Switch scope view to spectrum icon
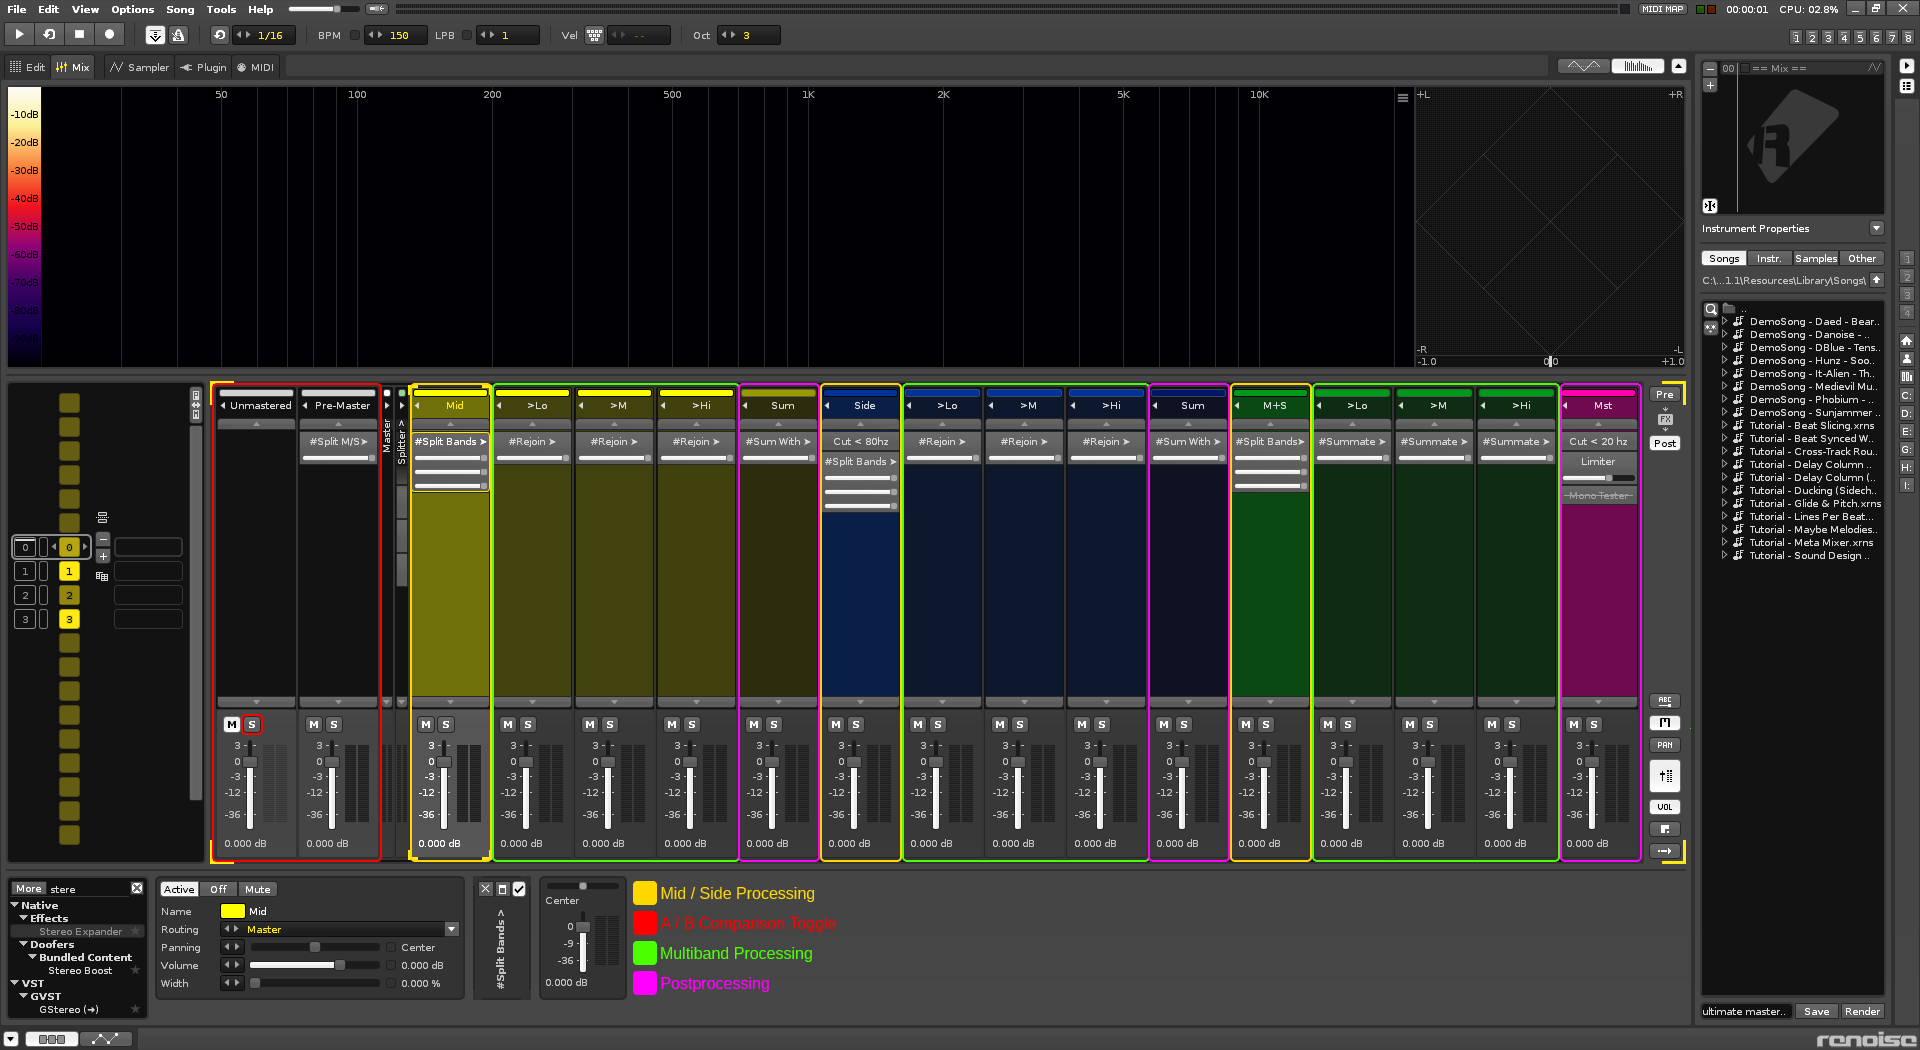The height and width of the screenshot is (1050, 1920). [x=1637, y=66]
